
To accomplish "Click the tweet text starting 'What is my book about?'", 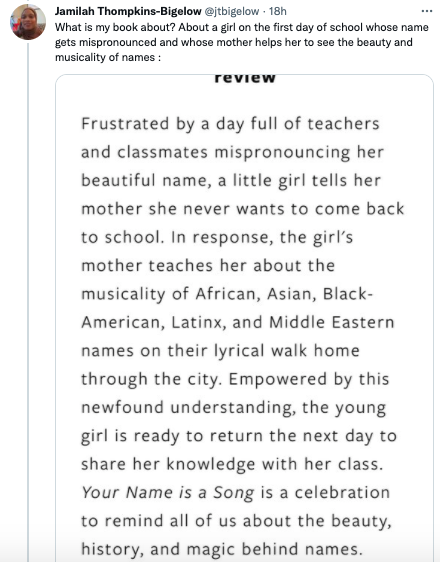I will 241,42.
